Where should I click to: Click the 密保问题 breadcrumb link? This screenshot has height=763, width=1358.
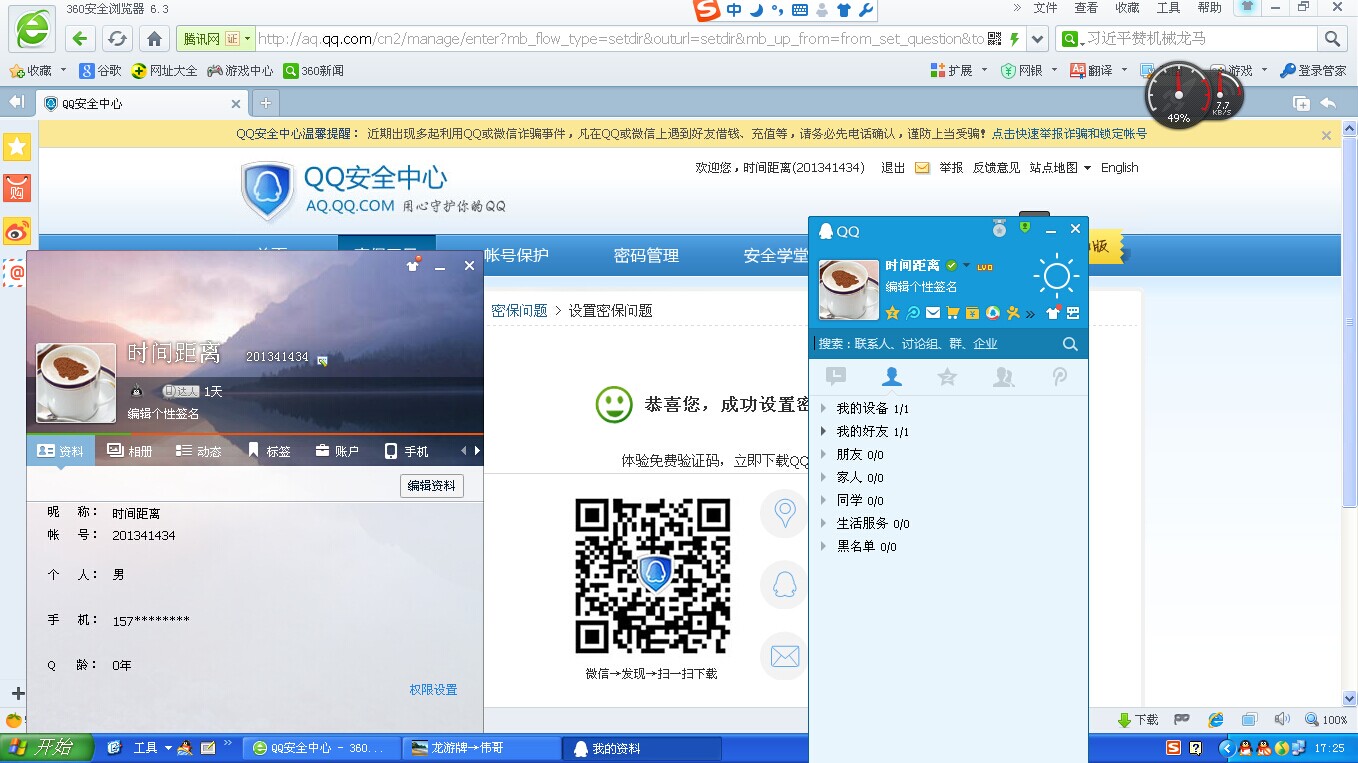point(519,311)
